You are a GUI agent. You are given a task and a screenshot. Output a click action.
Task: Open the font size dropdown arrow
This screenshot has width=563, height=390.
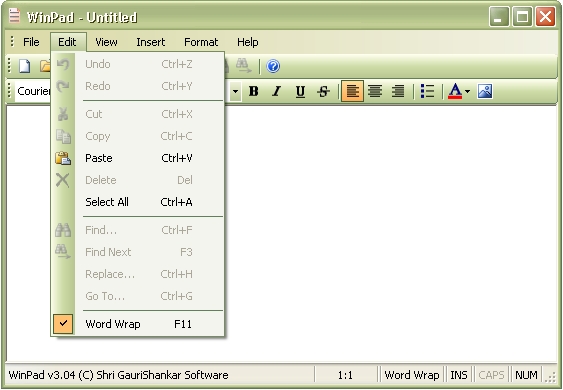tap(235, 92)
